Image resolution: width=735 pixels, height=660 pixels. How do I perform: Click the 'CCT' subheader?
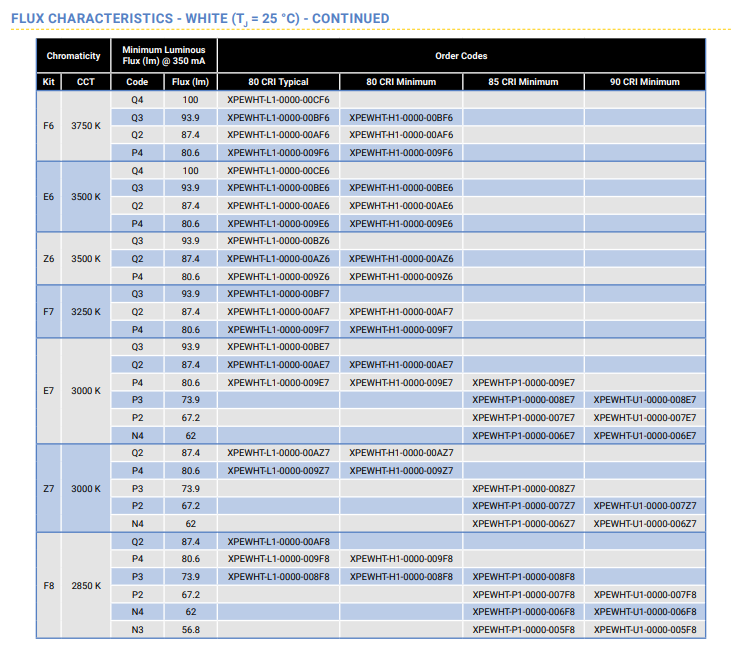click(86, 82)
